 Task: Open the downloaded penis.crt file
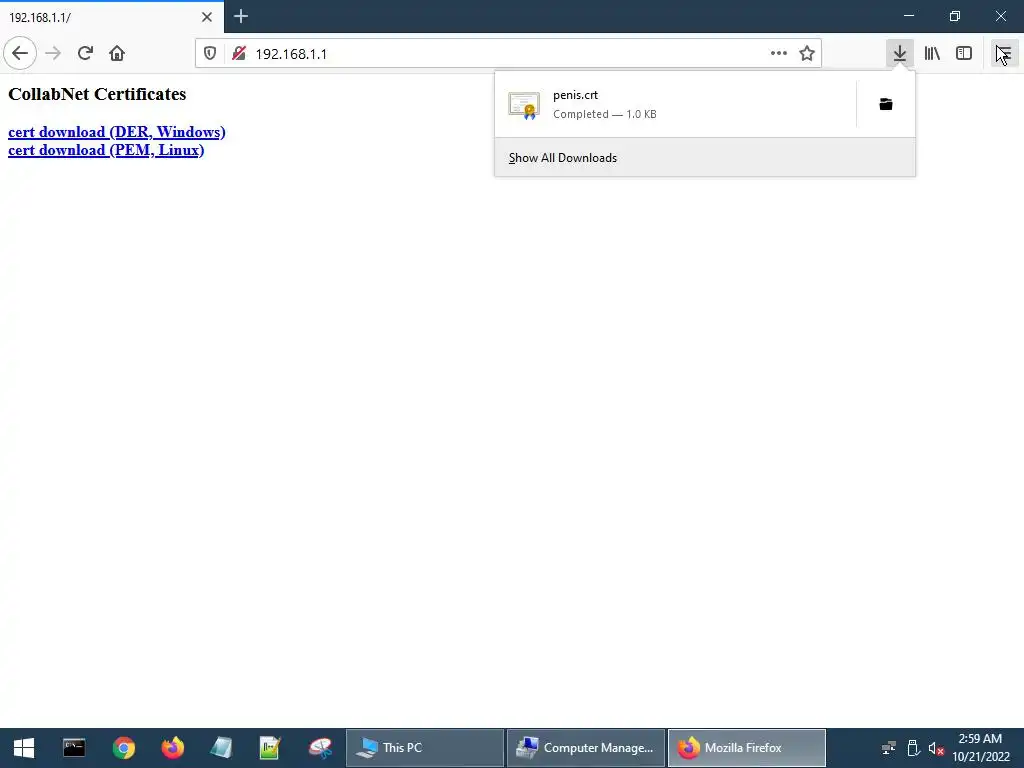(675, 104)
